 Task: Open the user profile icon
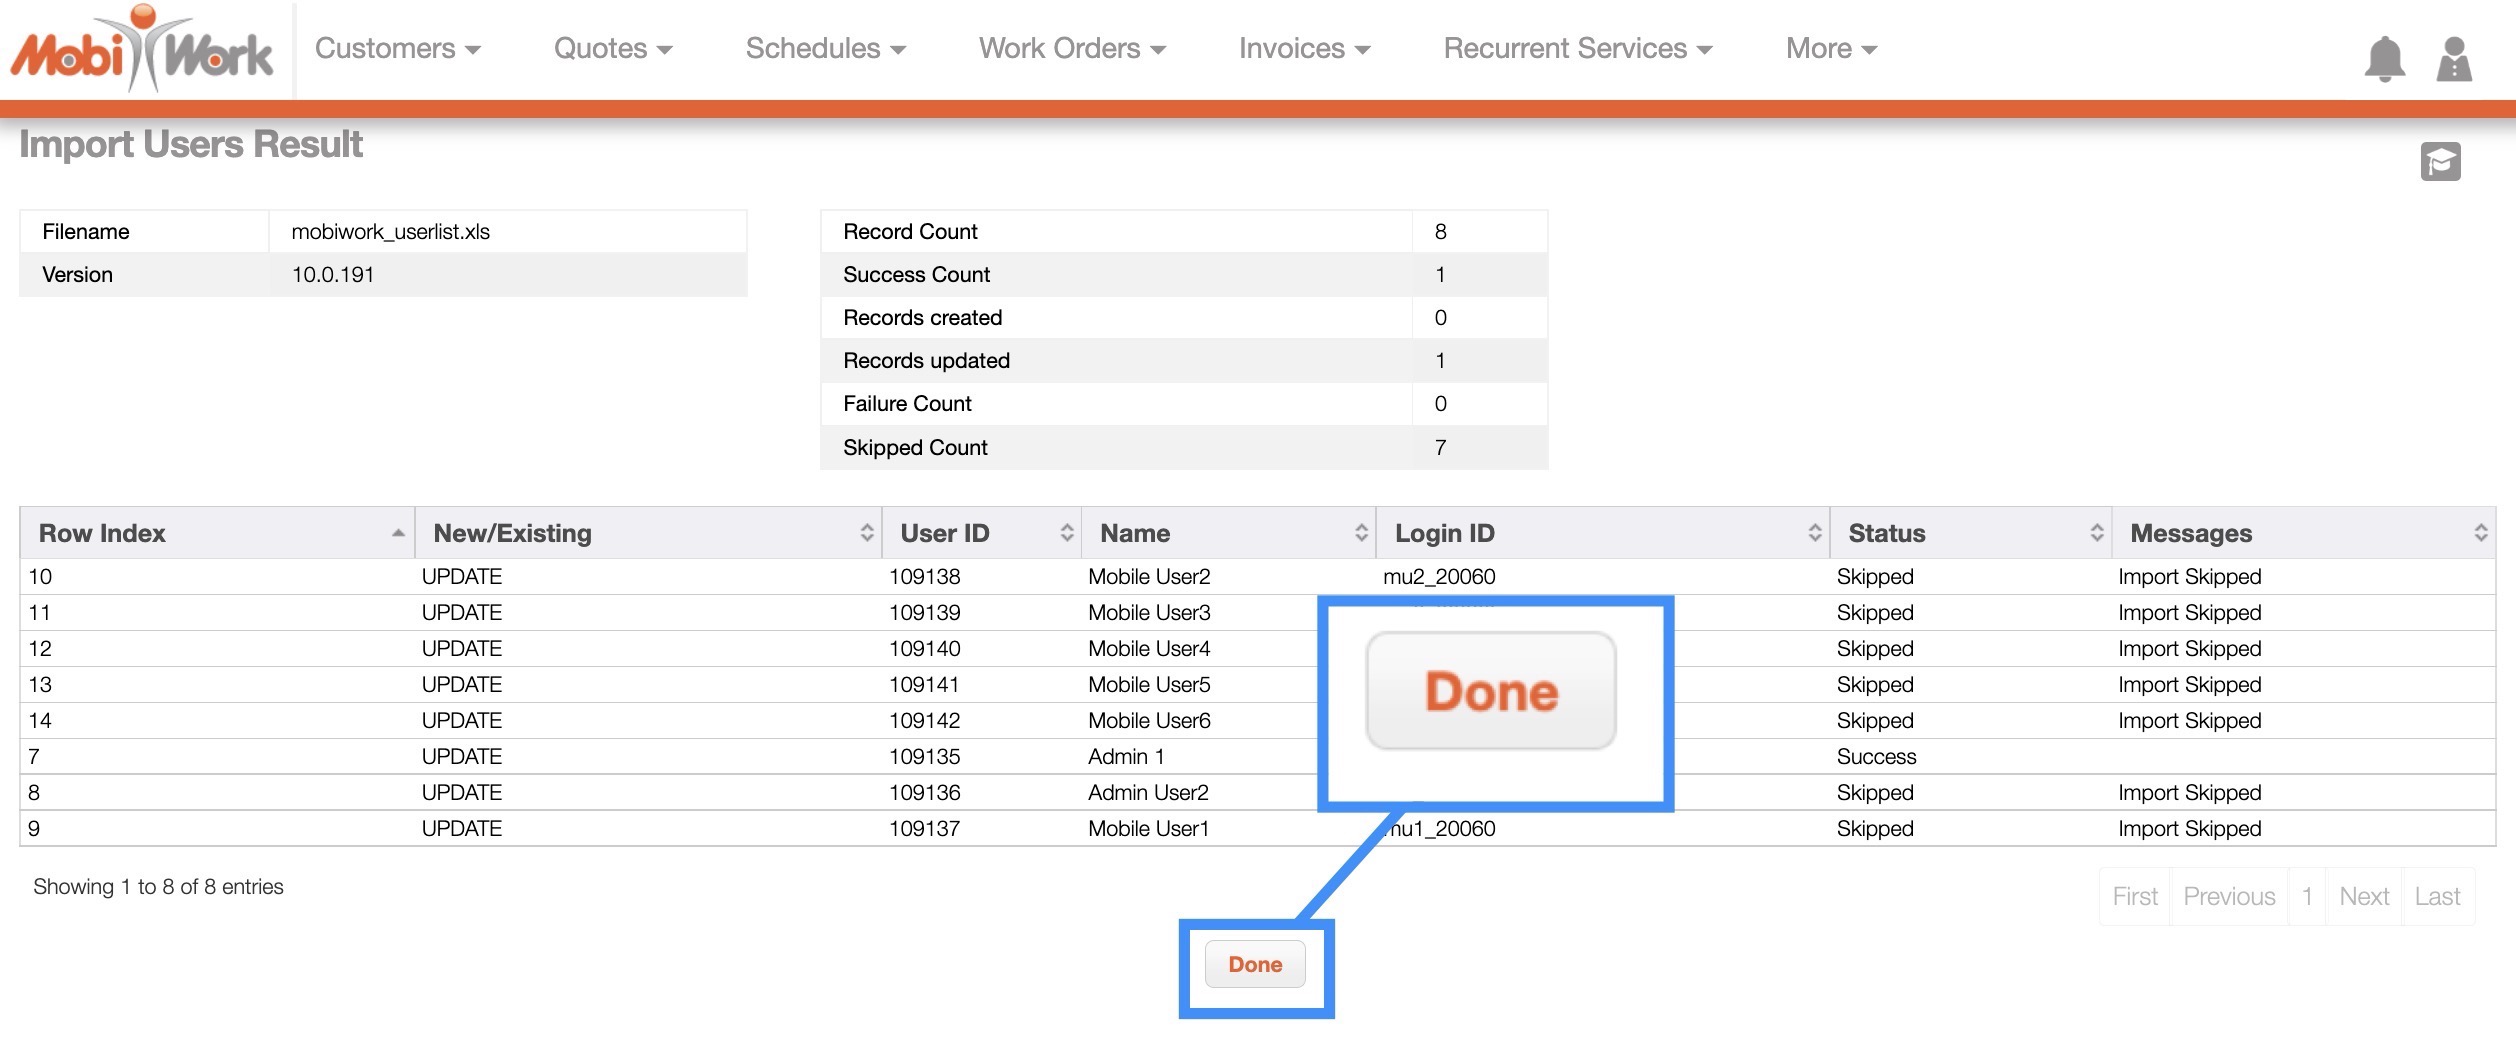[x=2454, y=59]
